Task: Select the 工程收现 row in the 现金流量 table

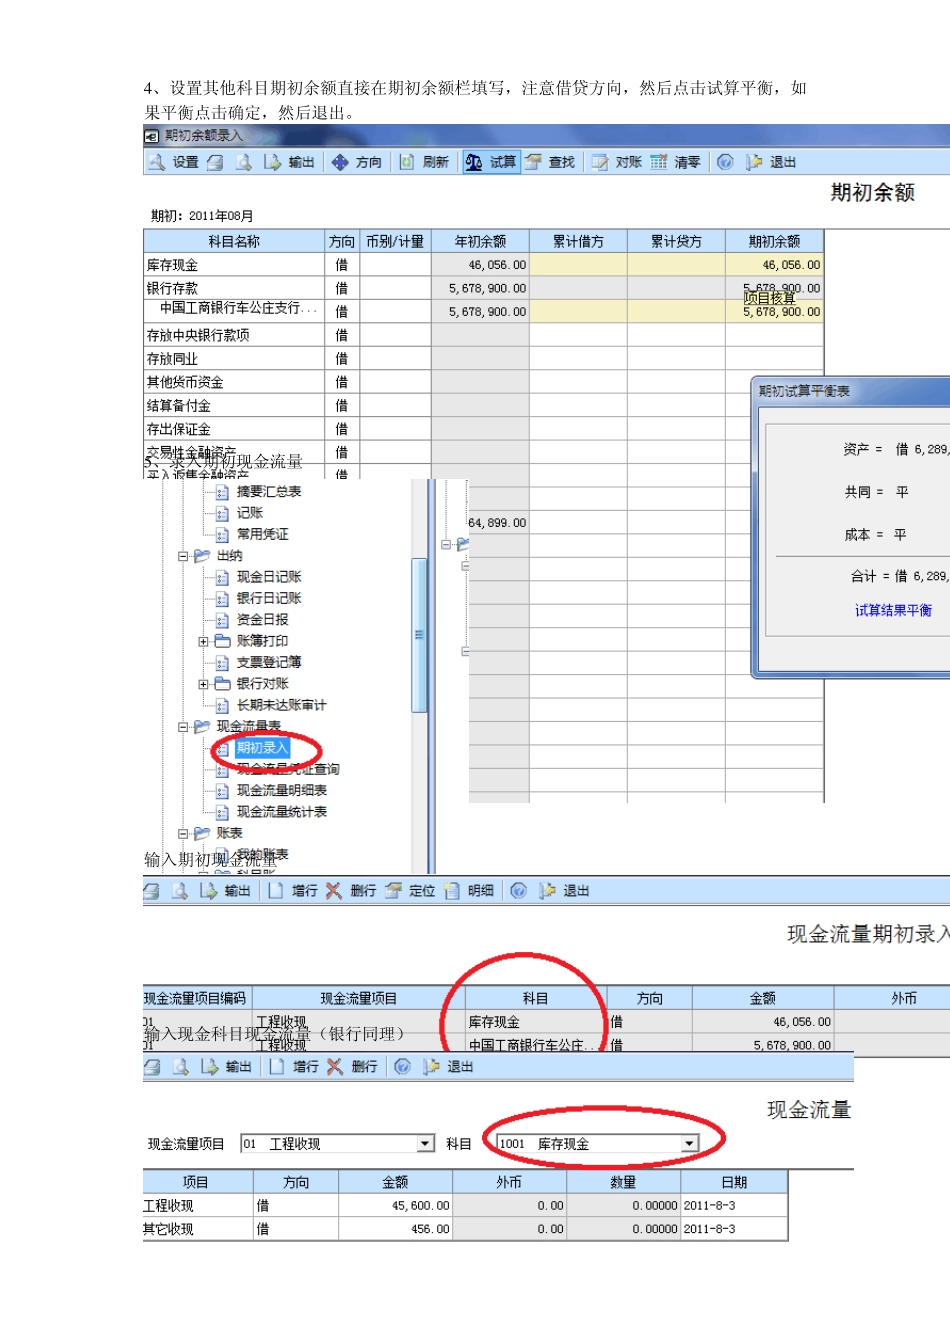Action: [466, 1206]
